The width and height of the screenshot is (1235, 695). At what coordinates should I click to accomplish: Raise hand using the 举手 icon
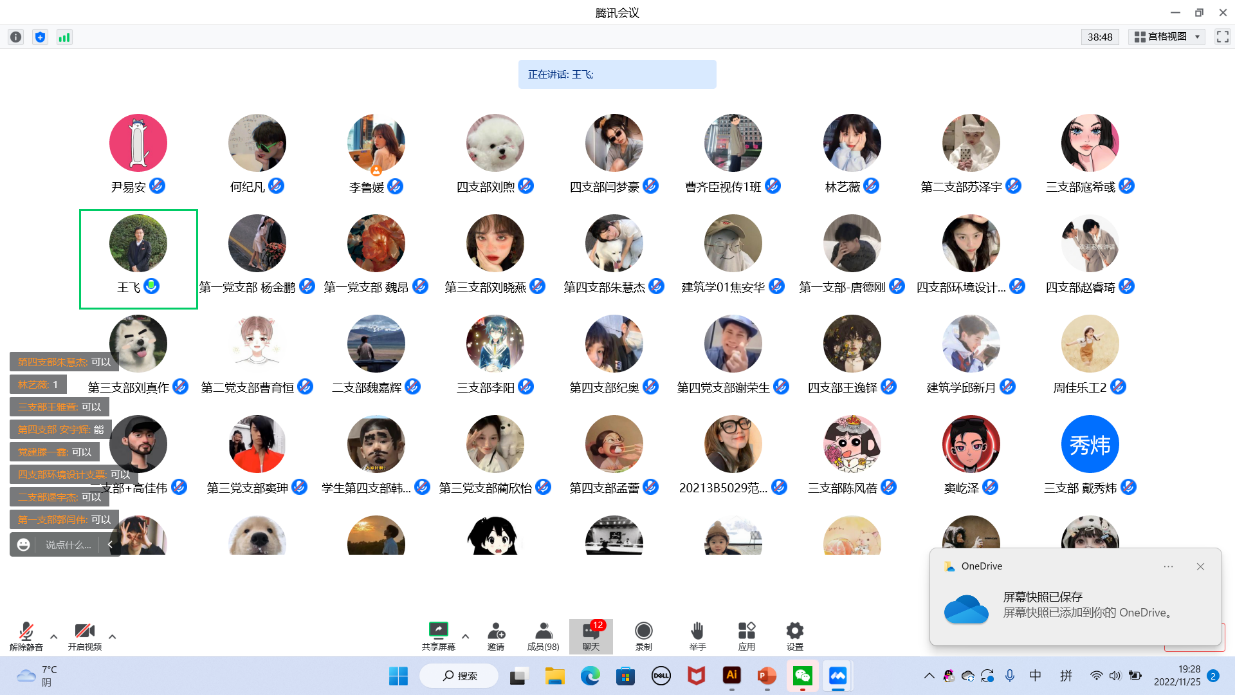[x=697, y=635]
